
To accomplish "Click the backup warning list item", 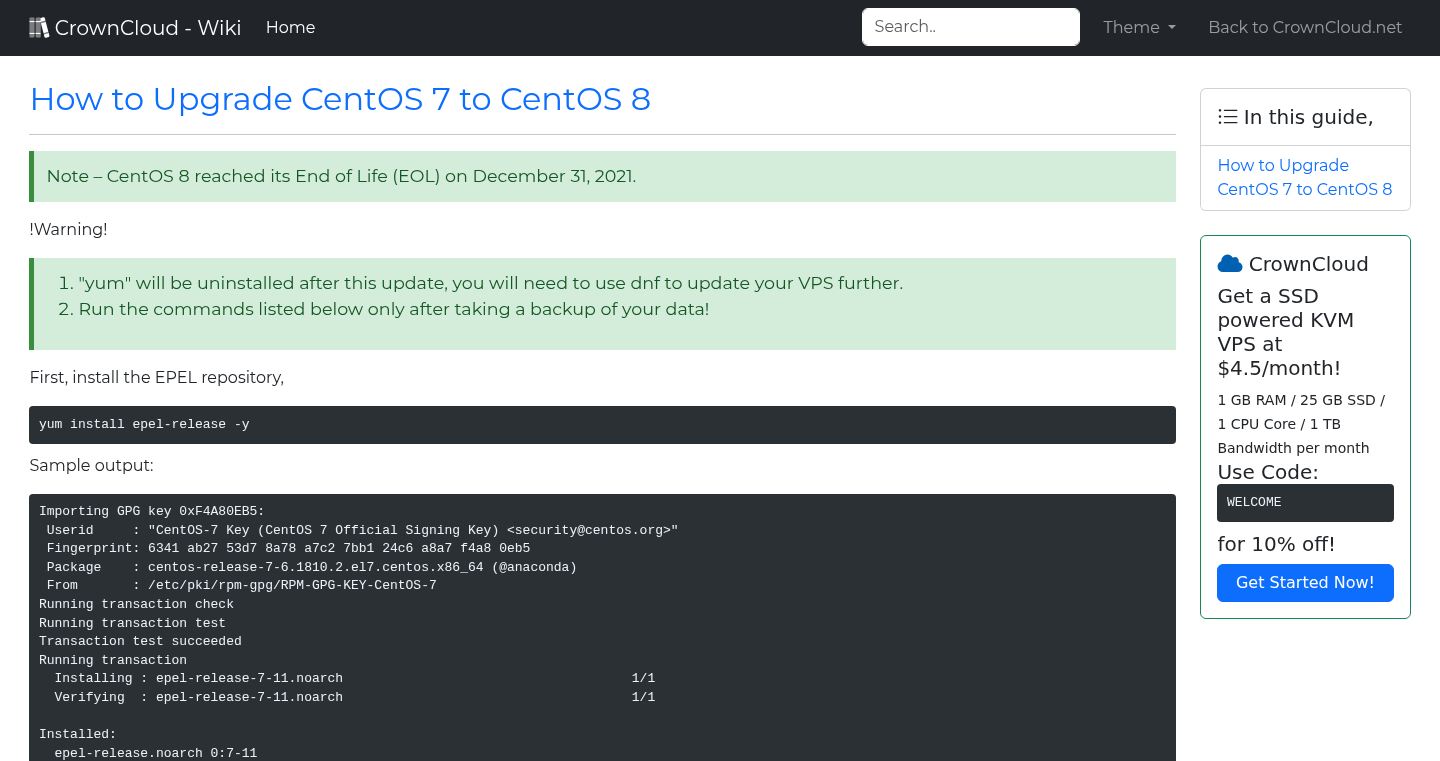I will tap(393, 309).
